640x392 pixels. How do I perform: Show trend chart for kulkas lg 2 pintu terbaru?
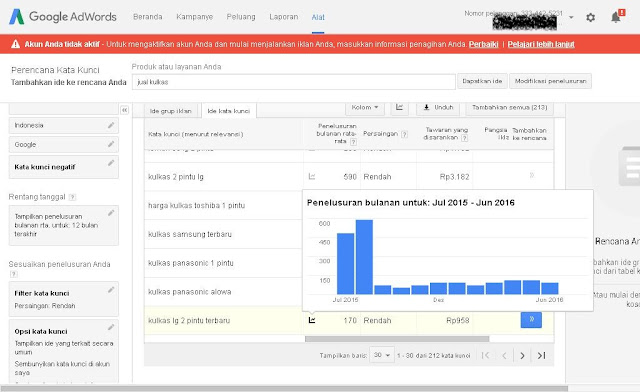click(x=312, y=320)
